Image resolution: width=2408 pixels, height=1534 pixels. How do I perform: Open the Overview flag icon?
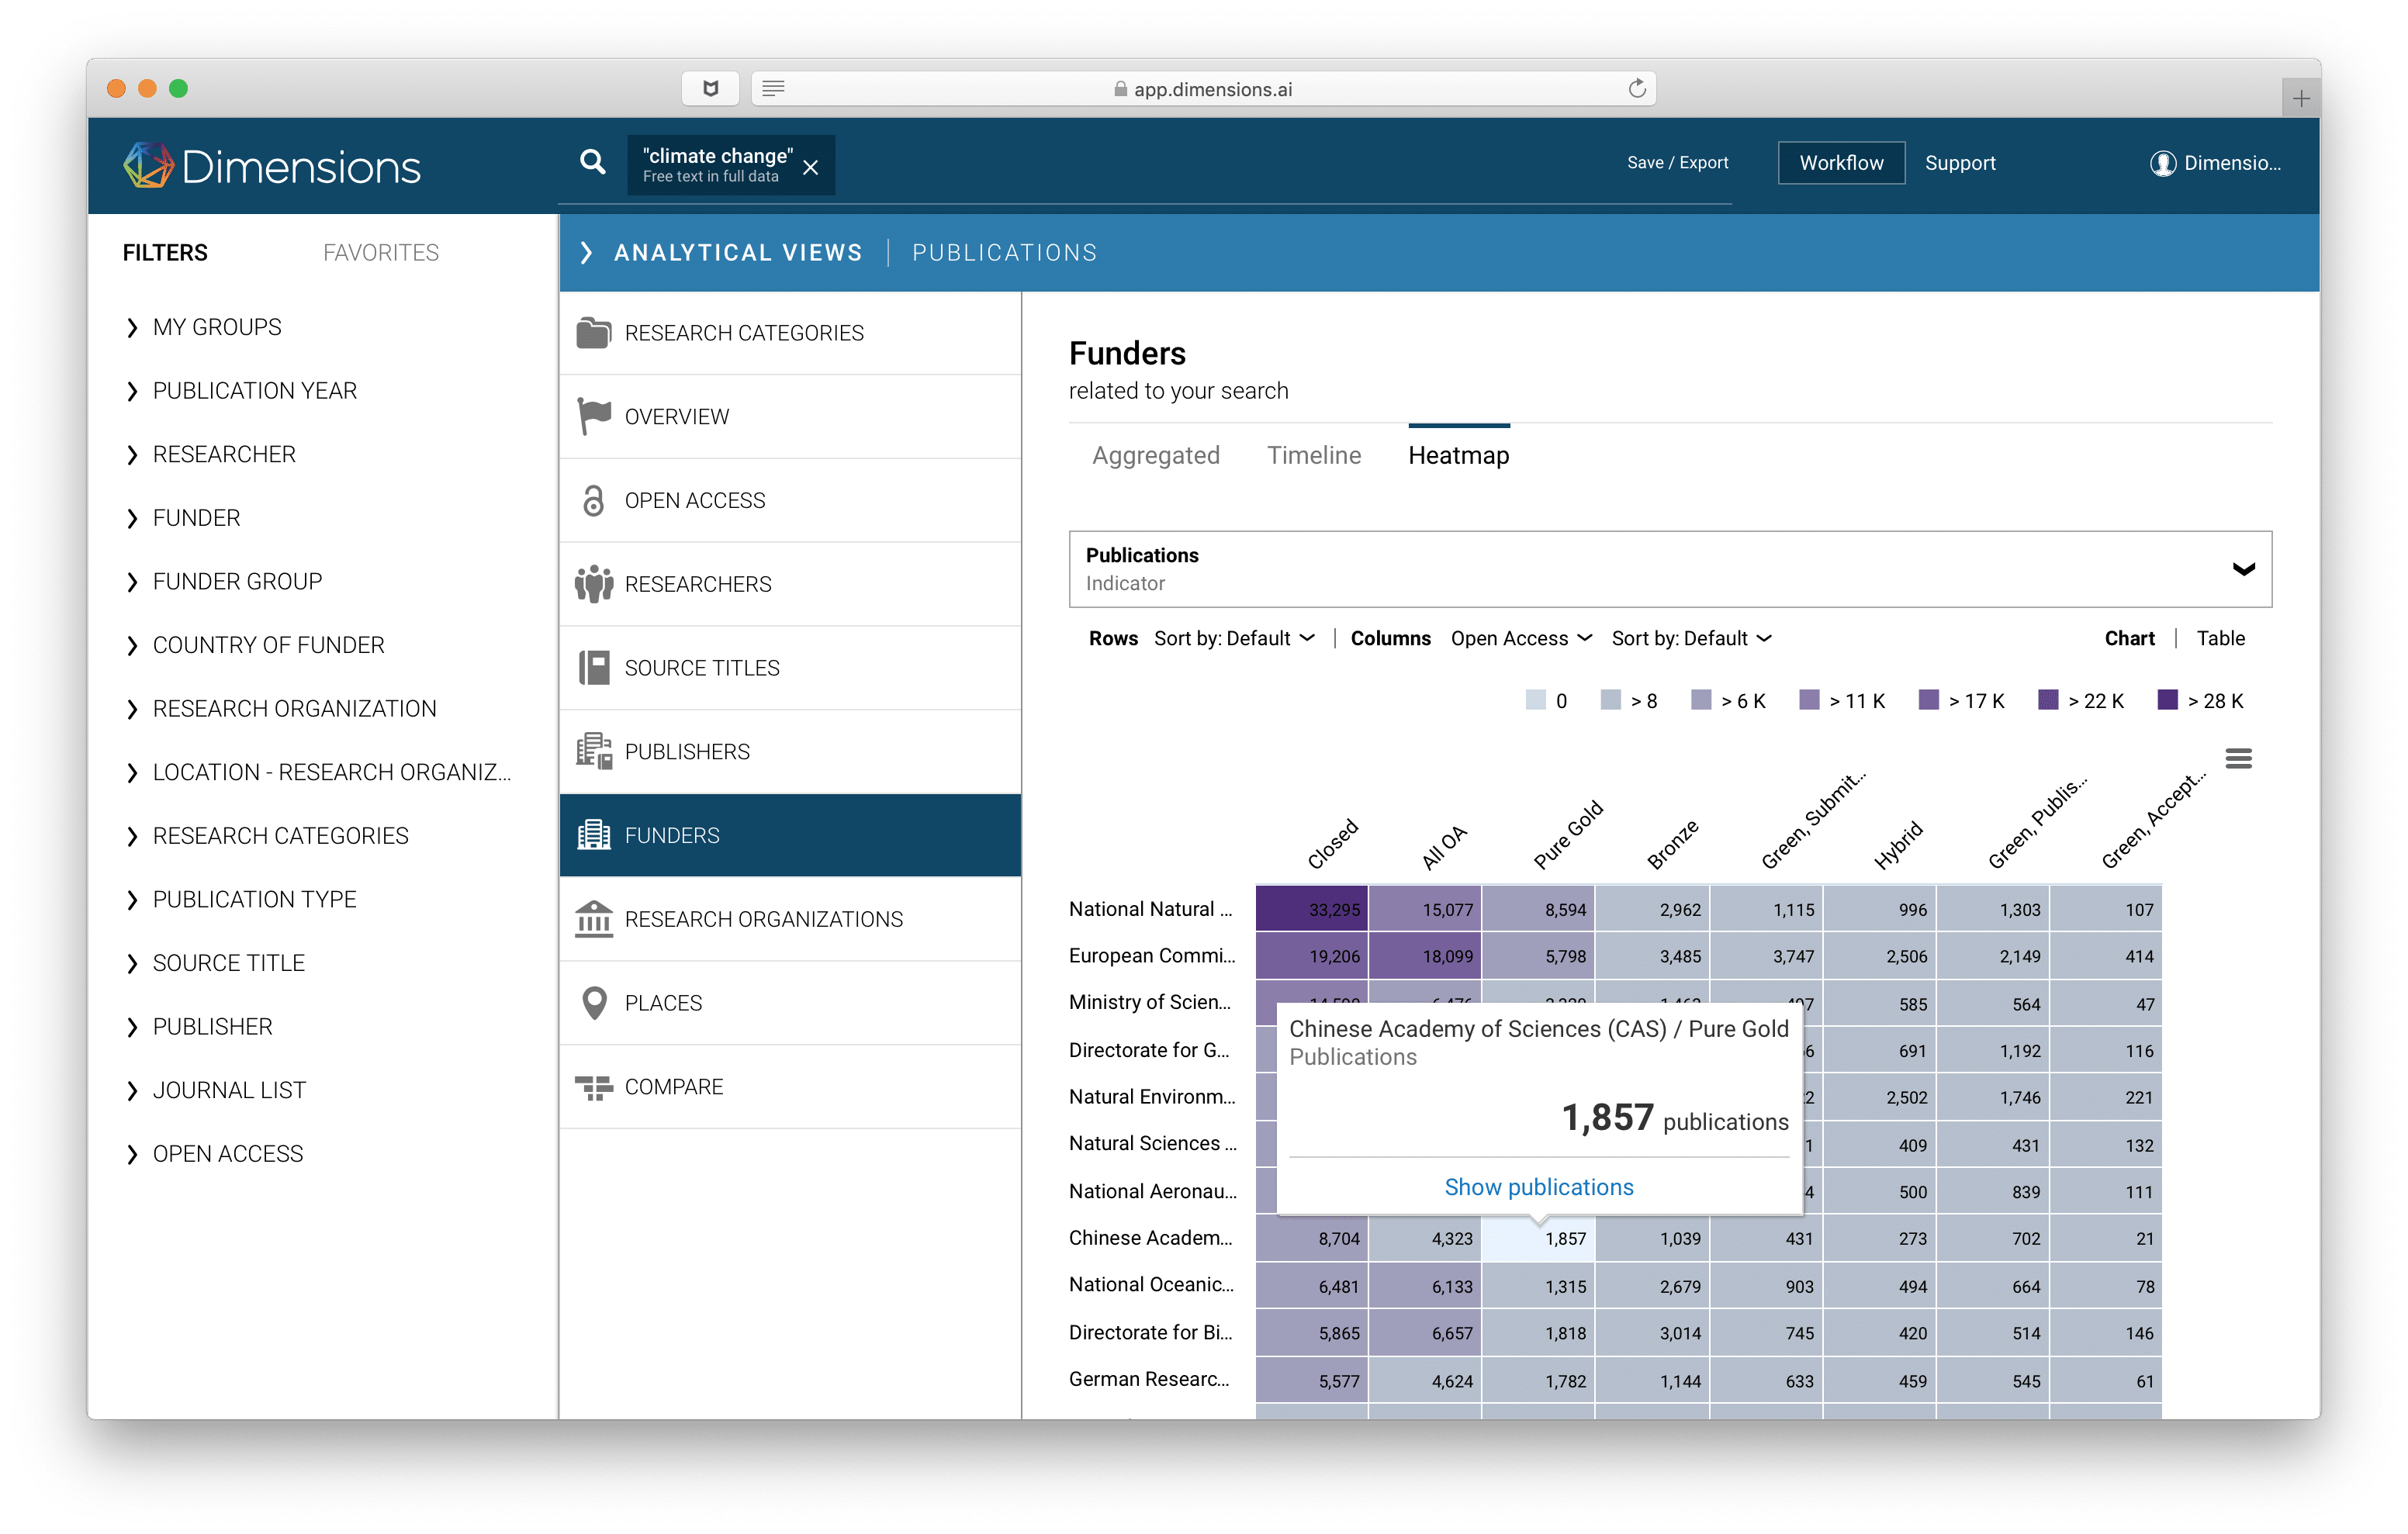[594, 416]
